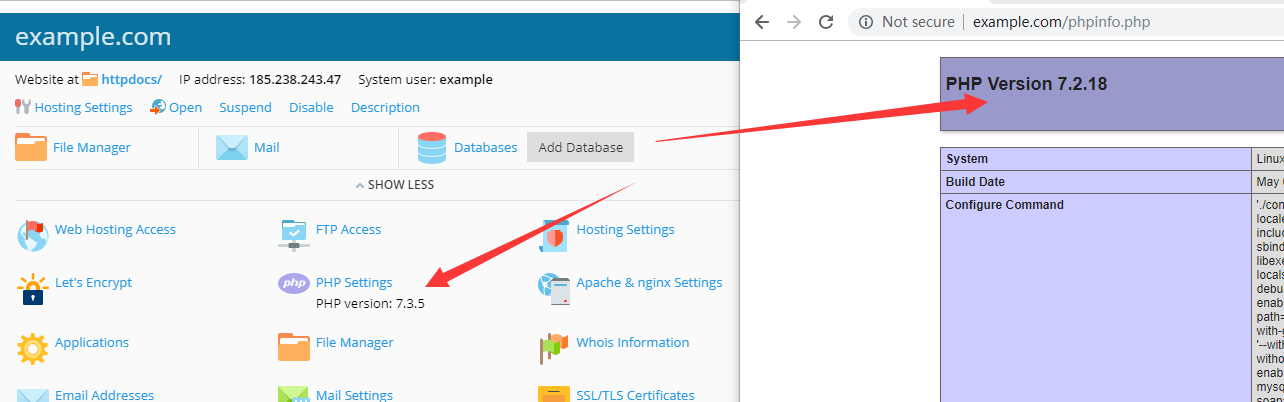
Task: Click the Web Hosting Access globe icon
Action: 32,236
